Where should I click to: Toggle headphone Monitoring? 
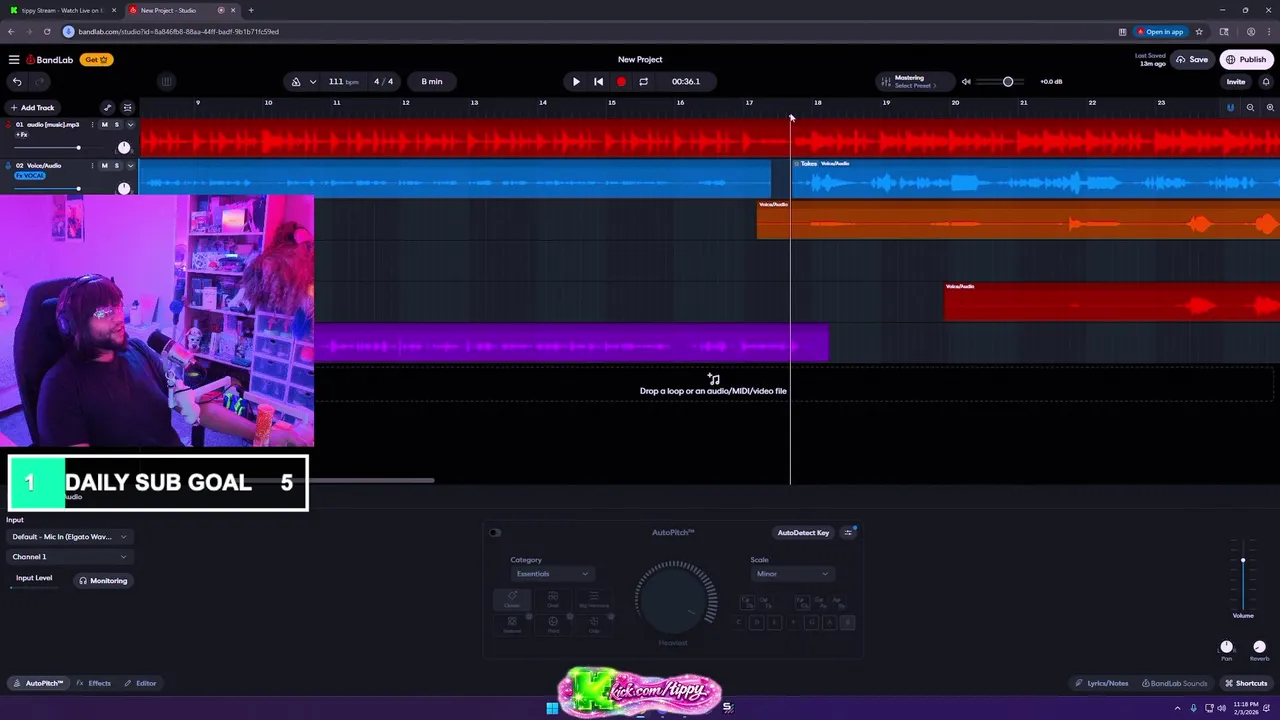point(104,581)
